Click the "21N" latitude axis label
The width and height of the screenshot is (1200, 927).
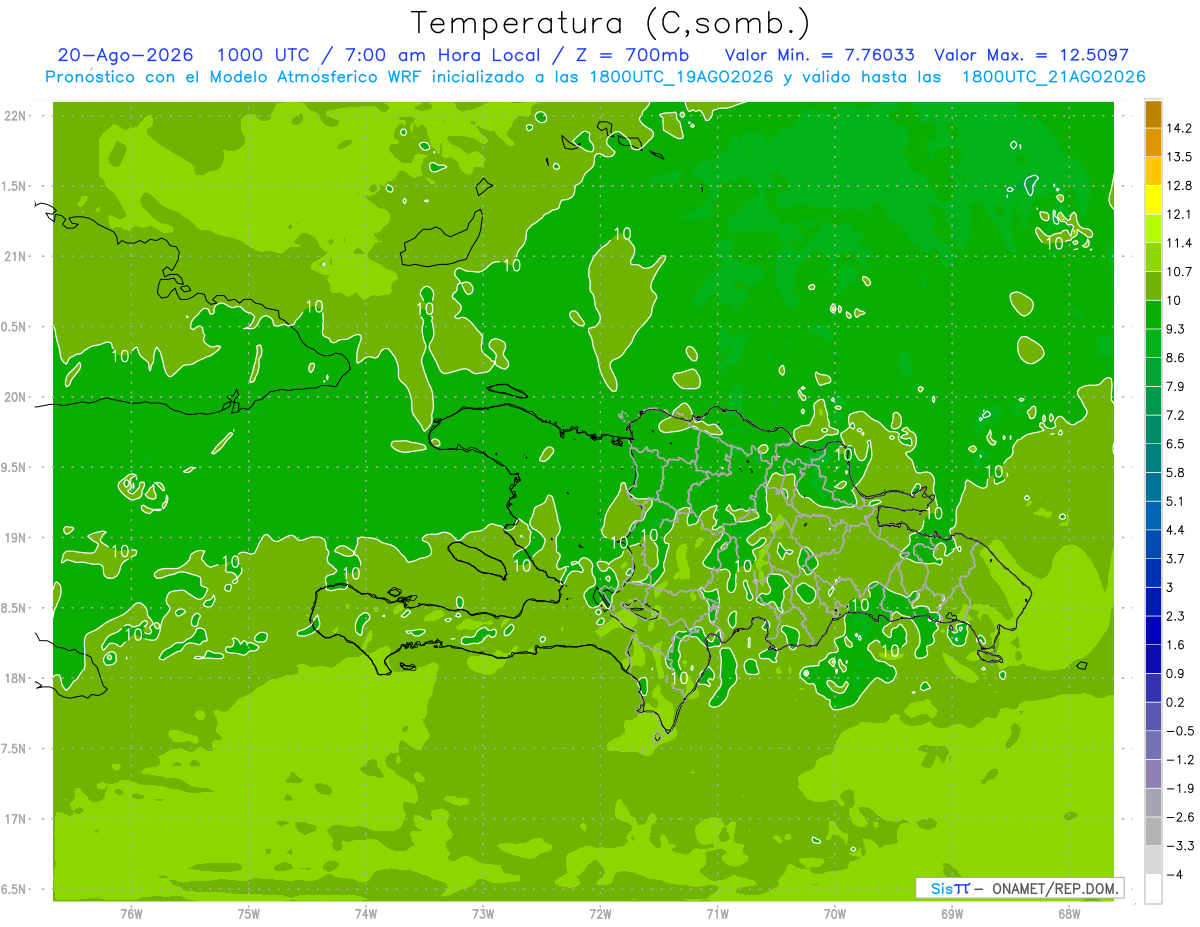tap(14, 257)
